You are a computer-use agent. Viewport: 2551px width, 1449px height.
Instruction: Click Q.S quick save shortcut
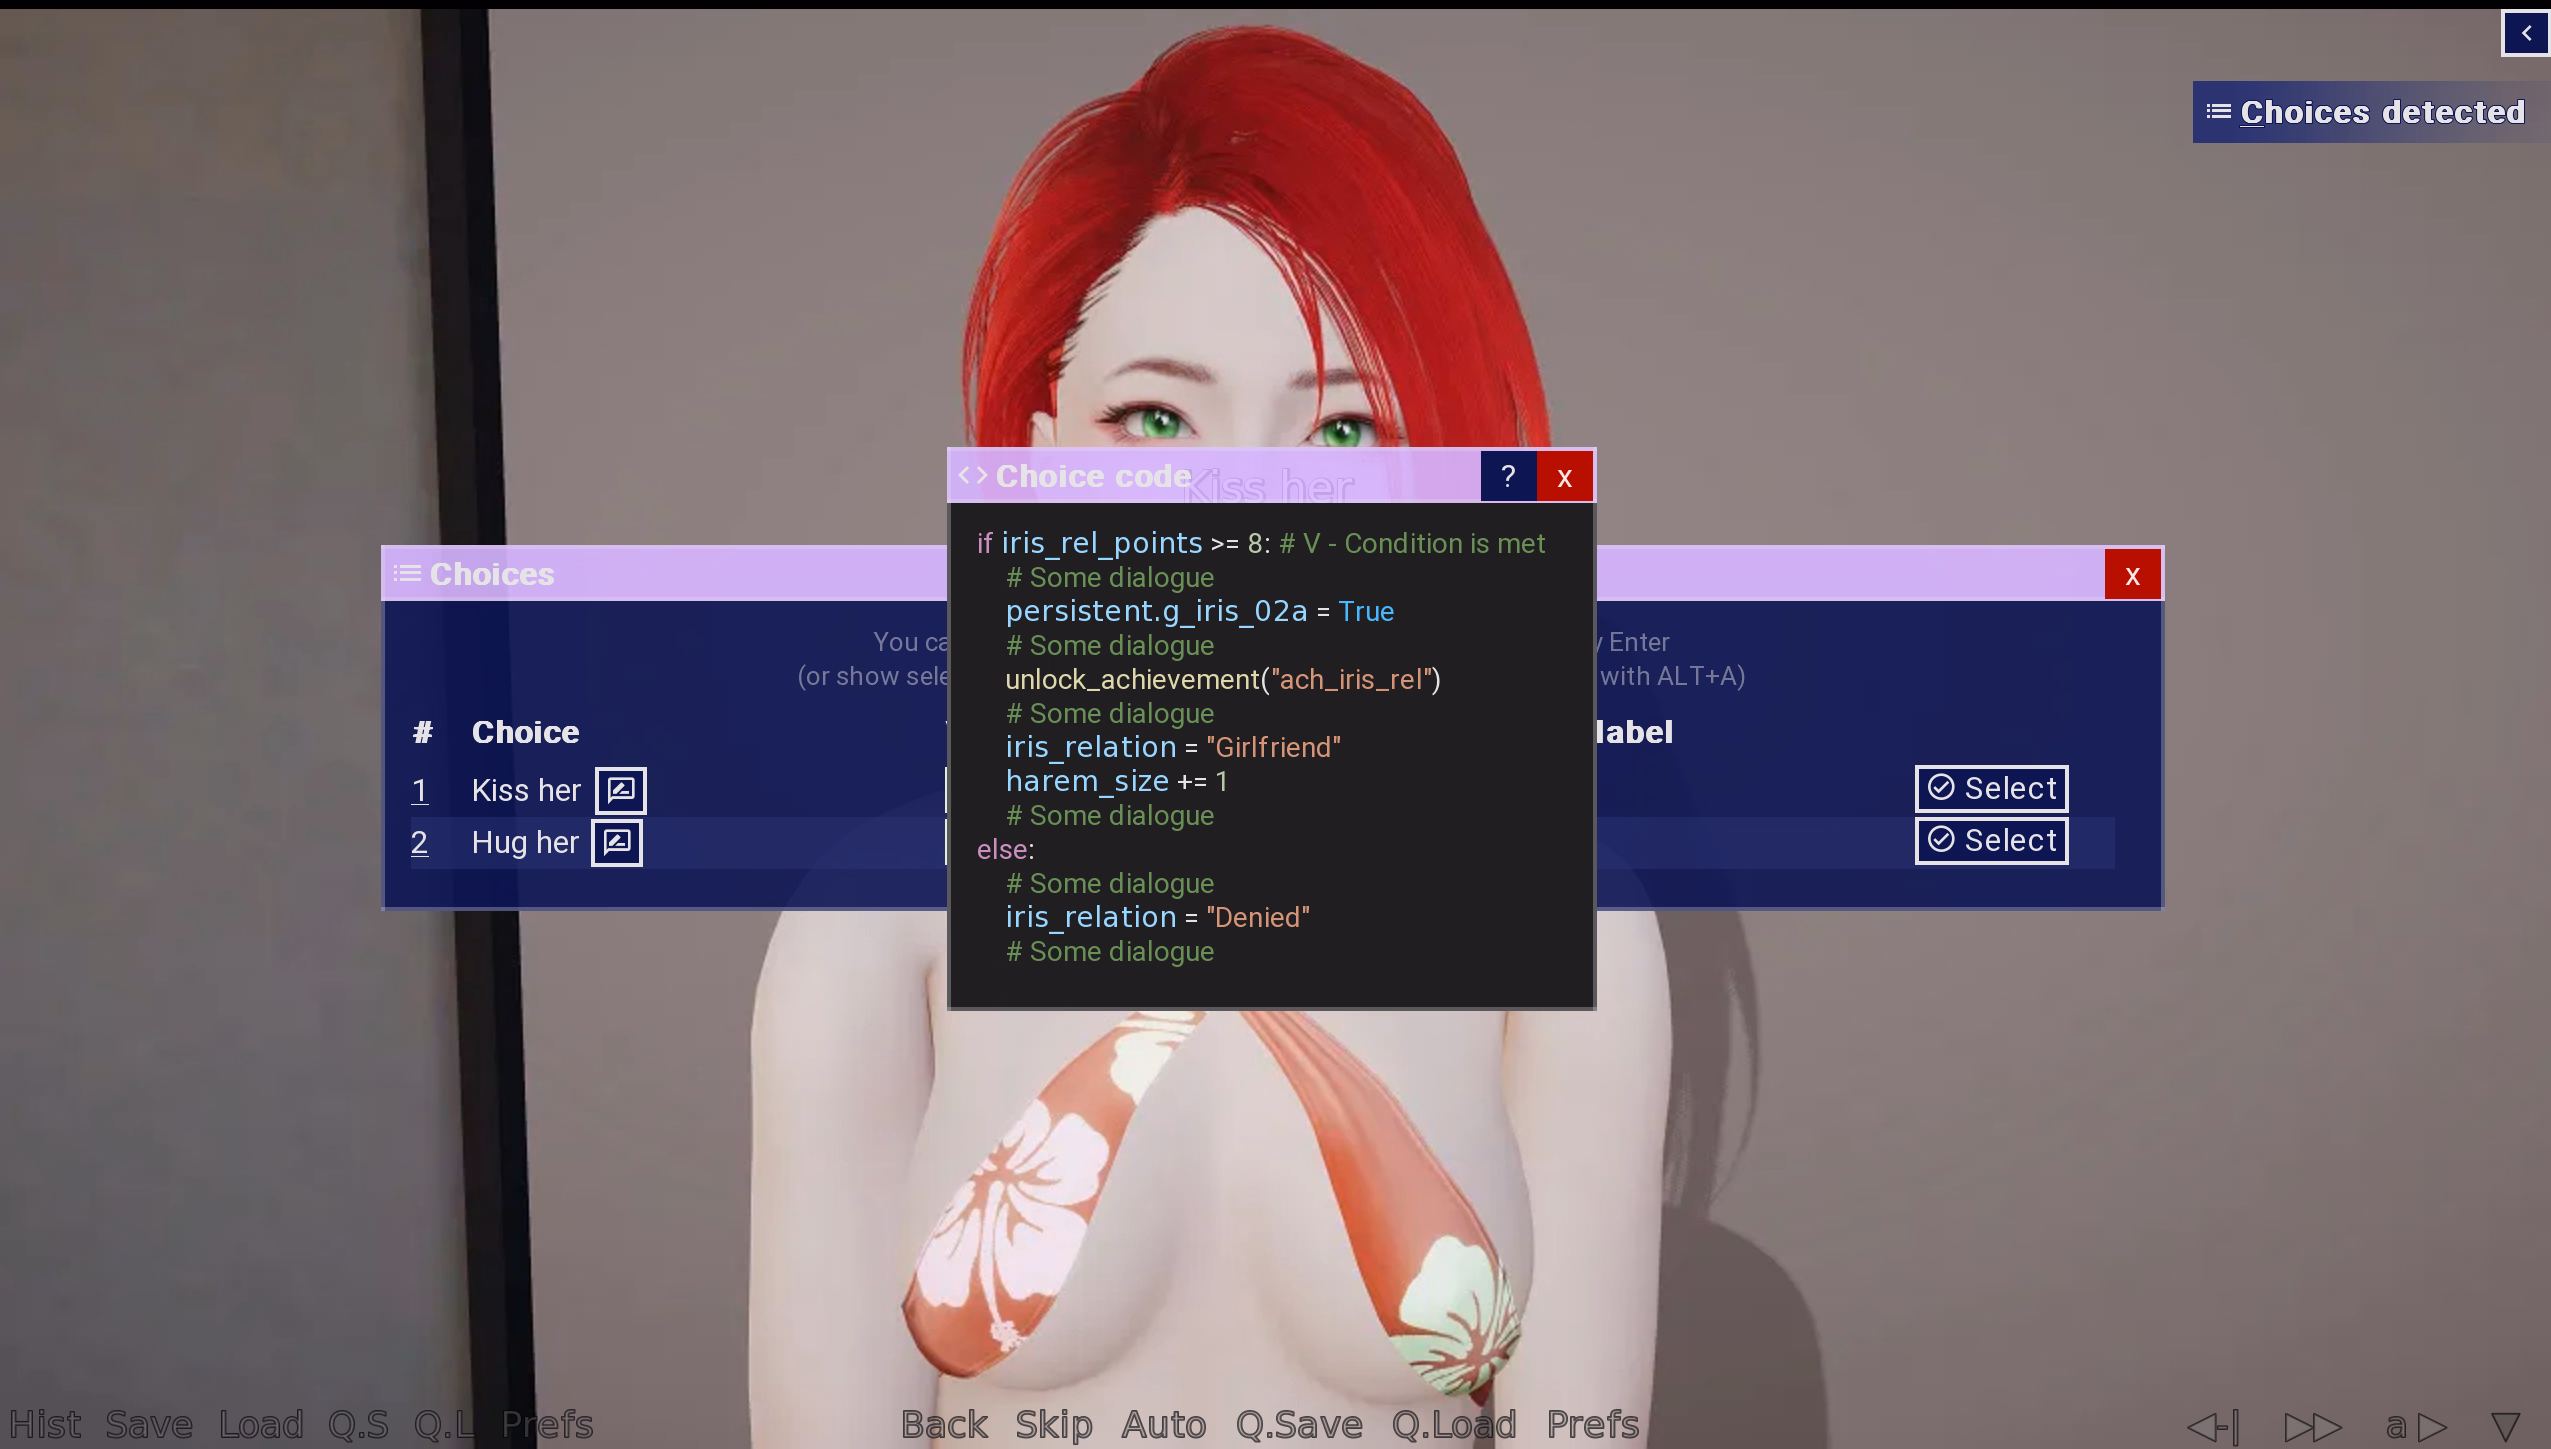tap(358, 1424)
